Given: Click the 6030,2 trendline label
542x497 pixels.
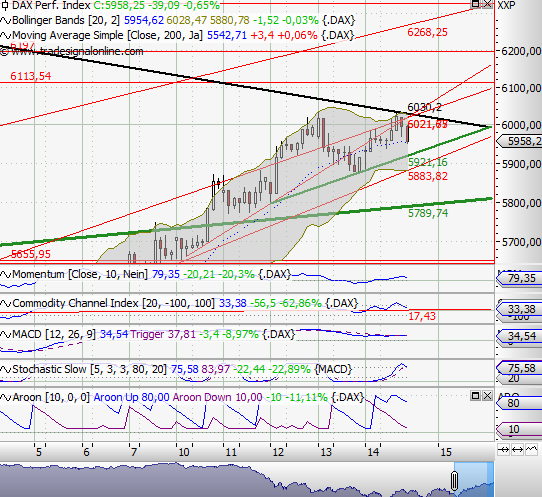Looking at the screenshot, I should [424, 107].
